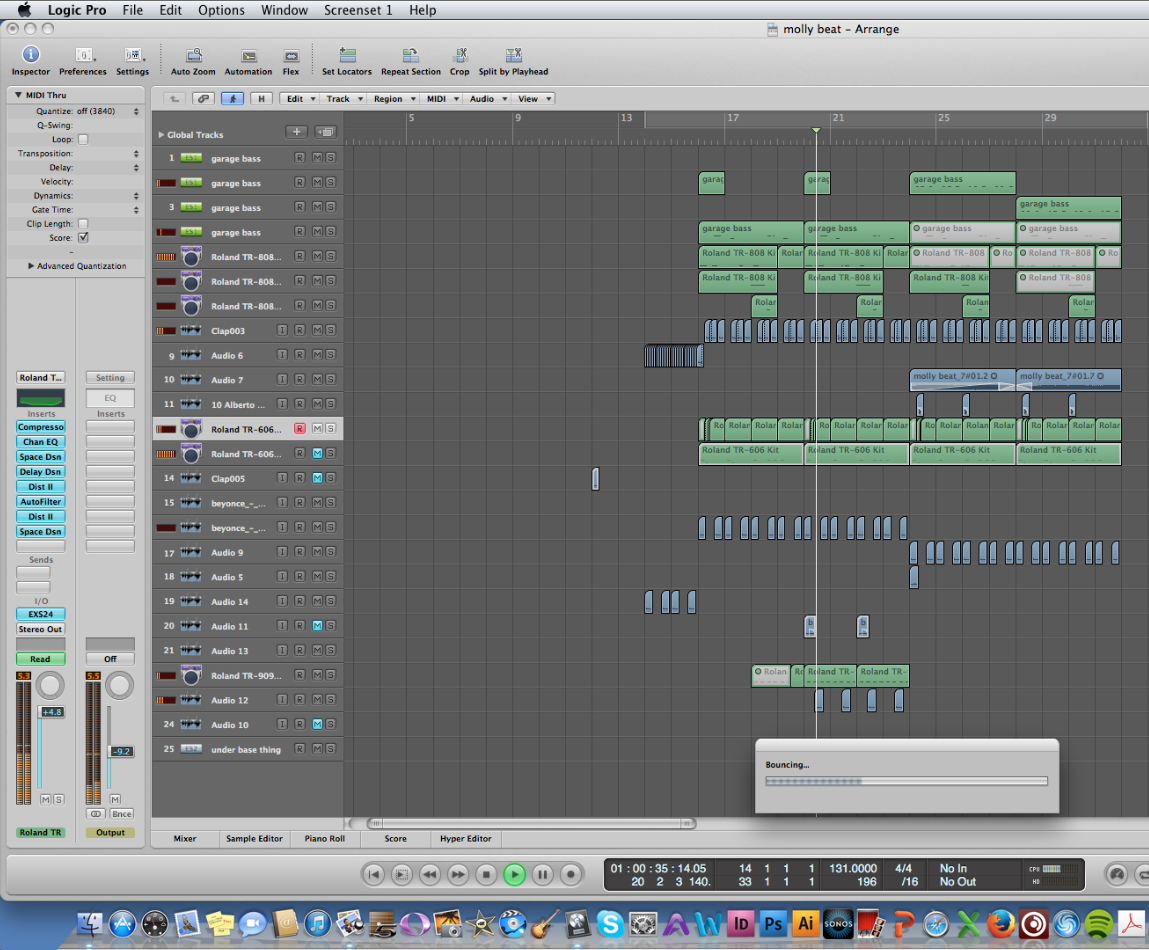Viewport: 1149px width, 950px height.
Task: Open the Edit local menu dropdown
Action: (x=299, y=98)
